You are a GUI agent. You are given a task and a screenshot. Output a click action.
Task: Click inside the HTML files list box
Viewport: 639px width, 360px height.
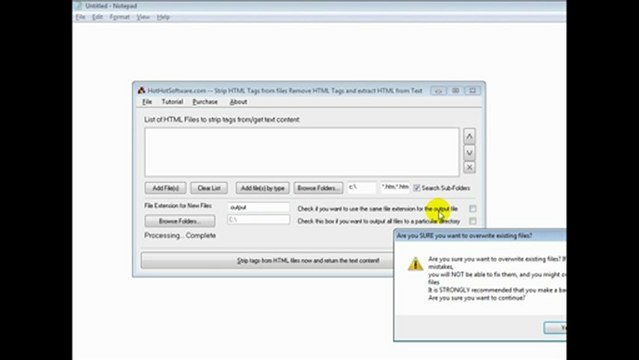pos(302,152)
